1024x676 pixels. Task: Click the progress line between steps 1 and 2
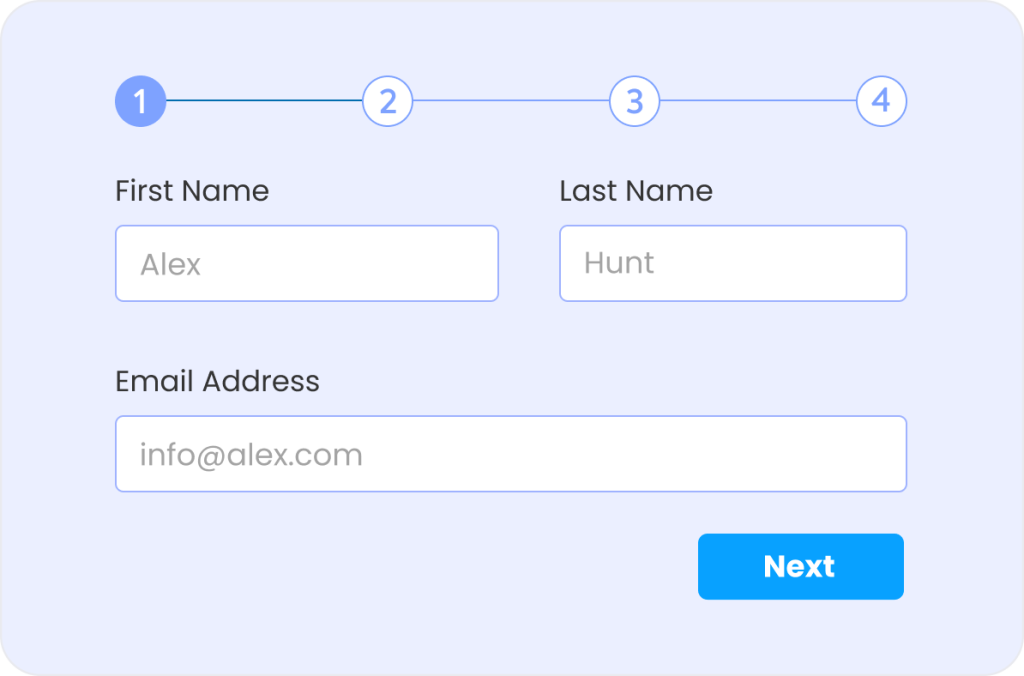pyautogui.click(x=264, y=101)
